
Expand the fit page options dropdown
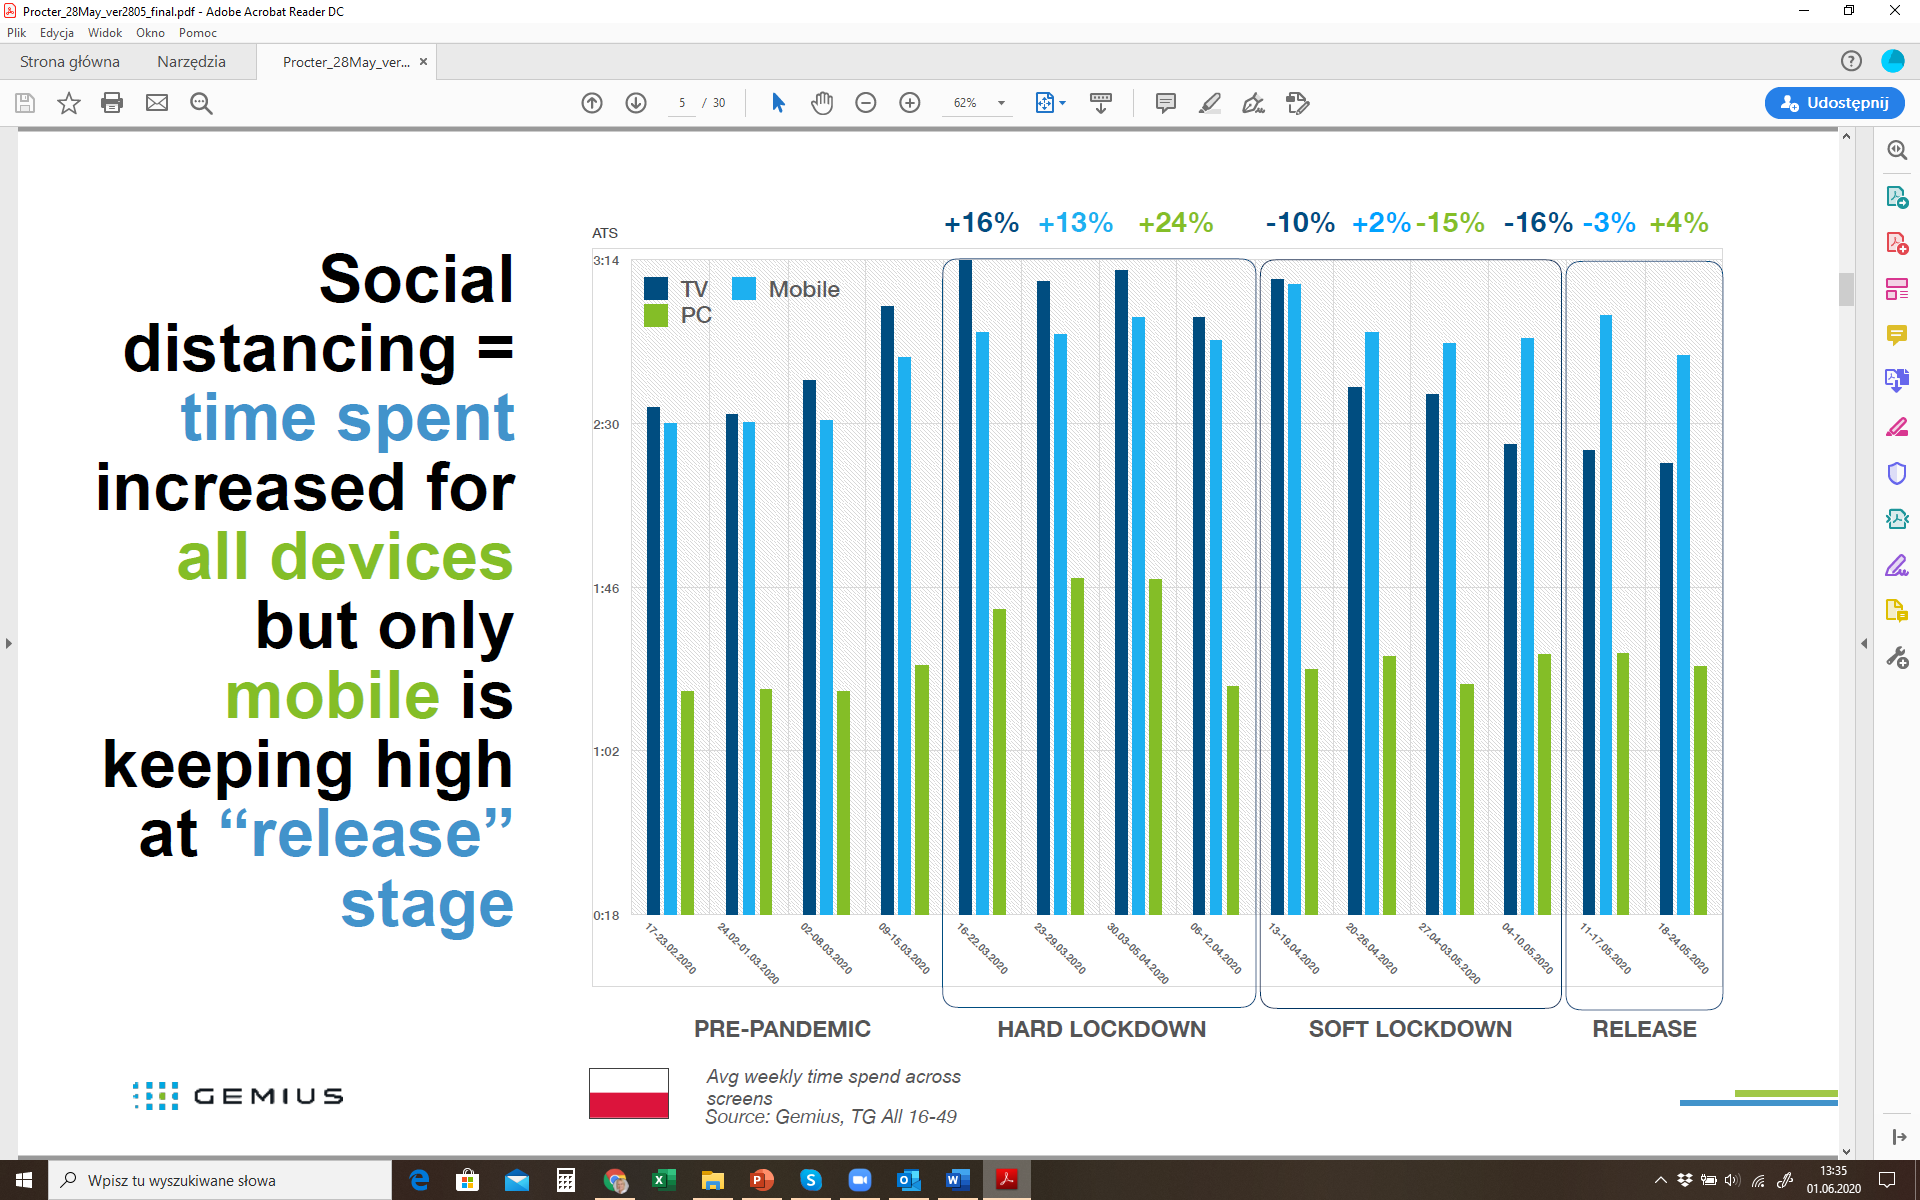coord(1062,103)
